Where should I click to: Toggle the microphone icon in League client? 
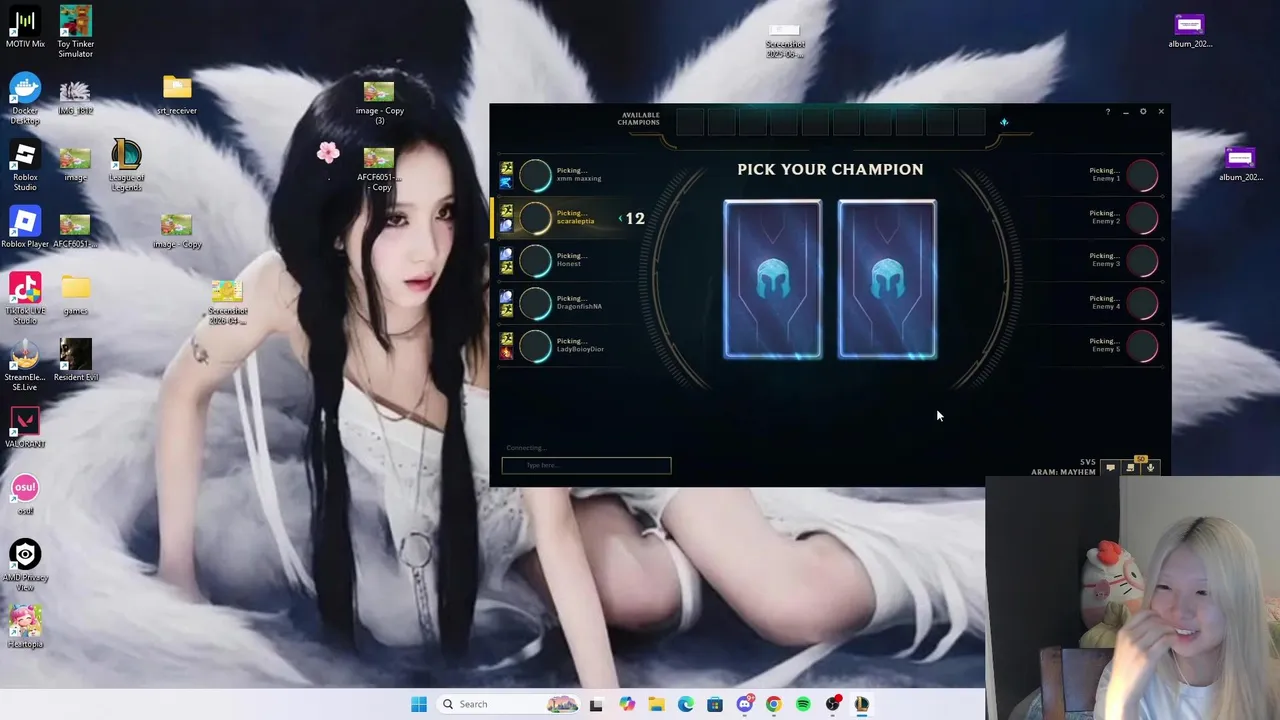pyautogui.click(x=1150, y=468)
